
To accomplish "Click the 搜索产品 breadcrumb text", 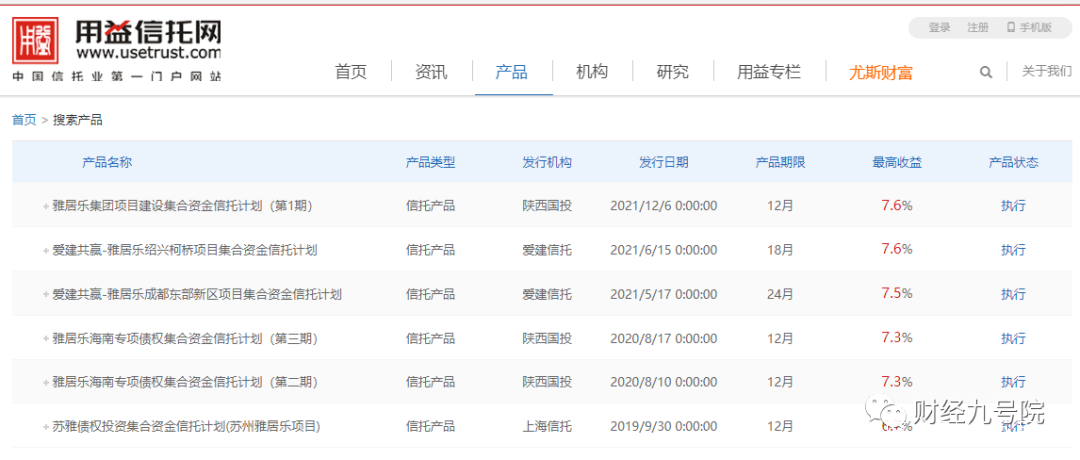I will pyautogui.click(x=78, y=120).
